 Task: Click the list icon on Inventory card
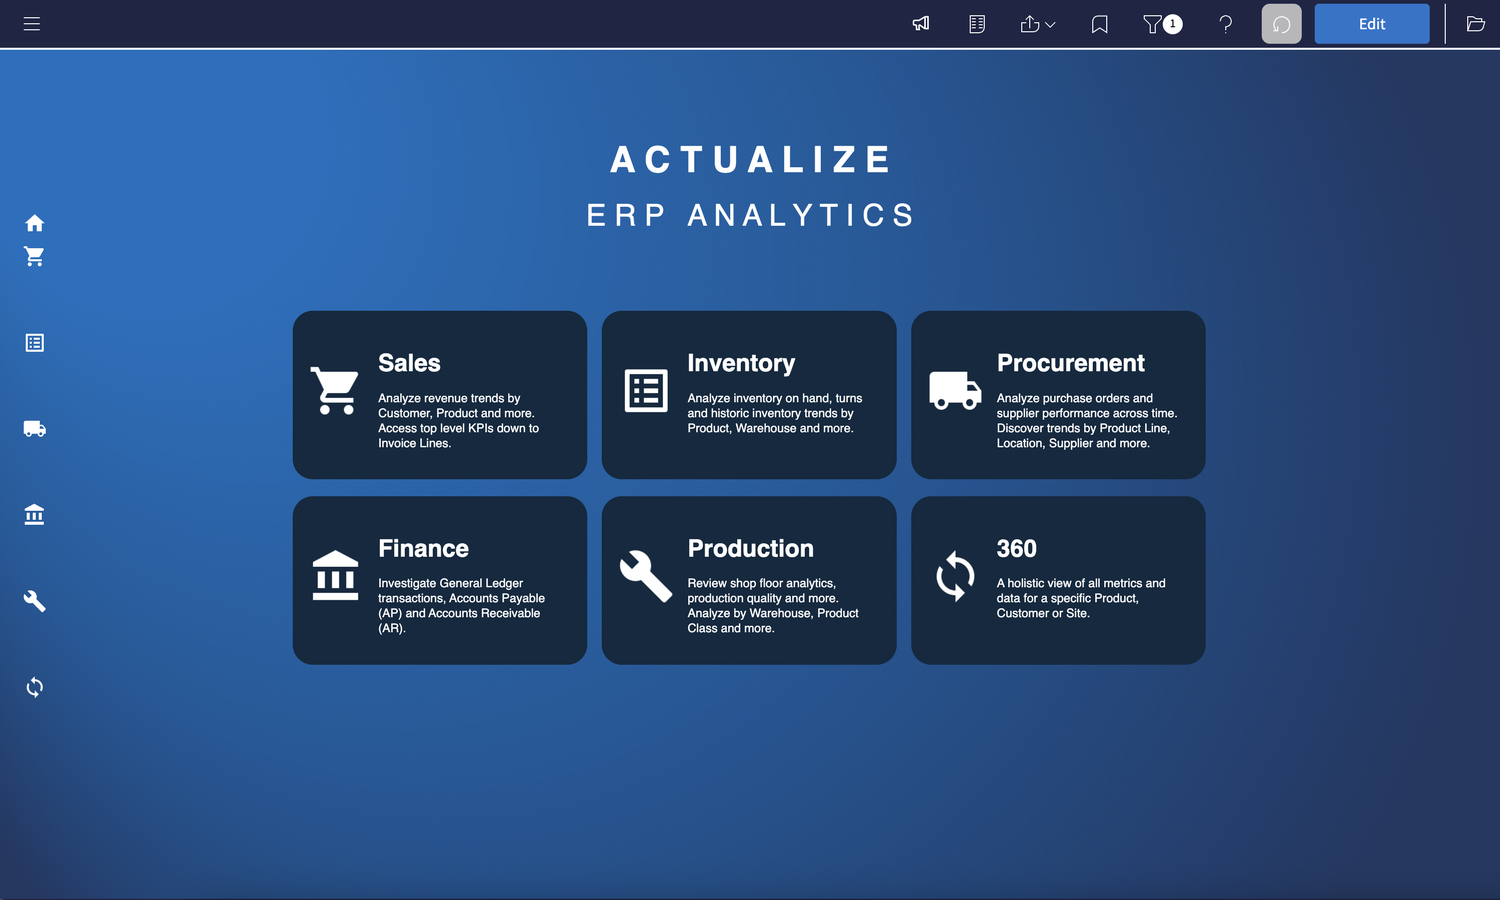646,390
